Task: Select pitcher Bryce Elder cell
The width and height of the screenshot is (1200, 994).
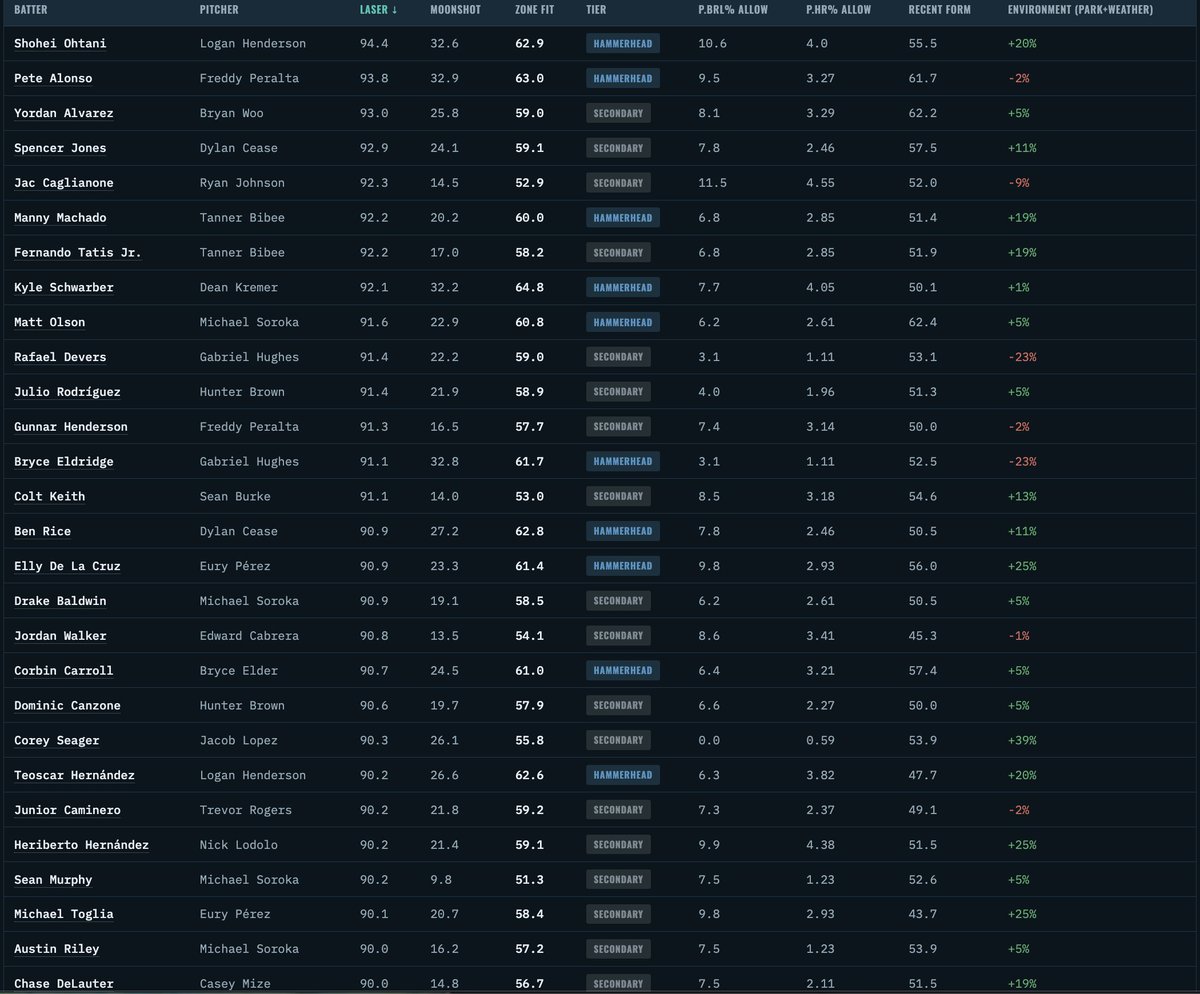Action: click(x=239, y=671)
